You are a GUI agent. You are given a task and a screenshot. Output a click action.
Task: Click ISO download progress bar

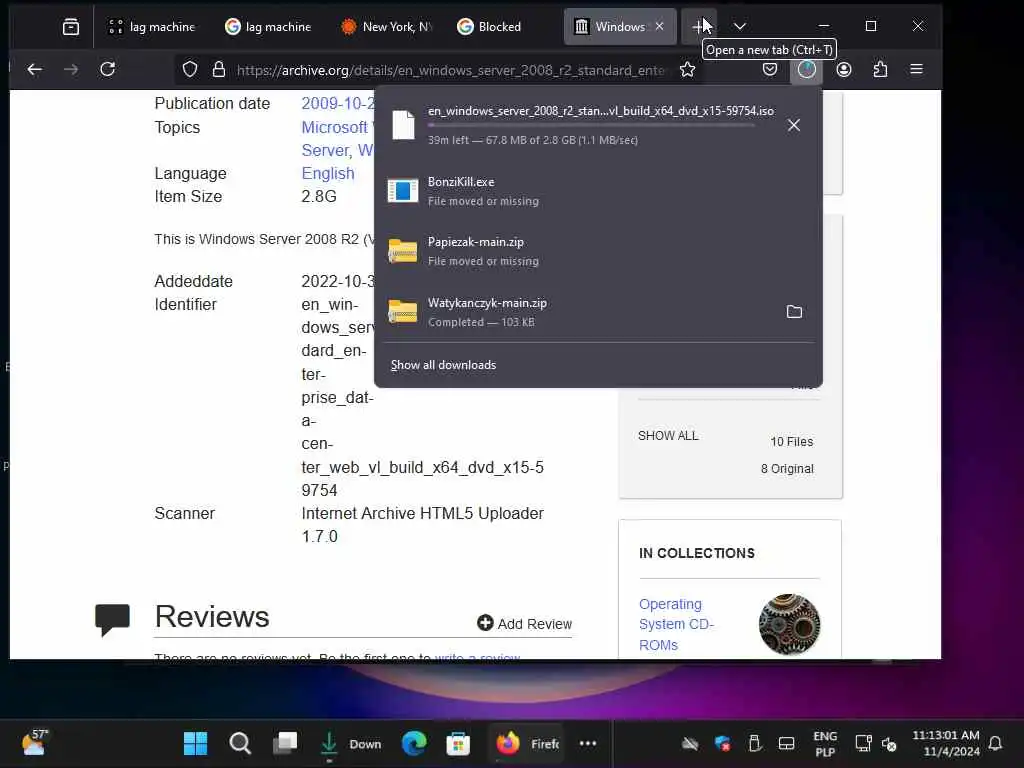[x=591, y=125]
